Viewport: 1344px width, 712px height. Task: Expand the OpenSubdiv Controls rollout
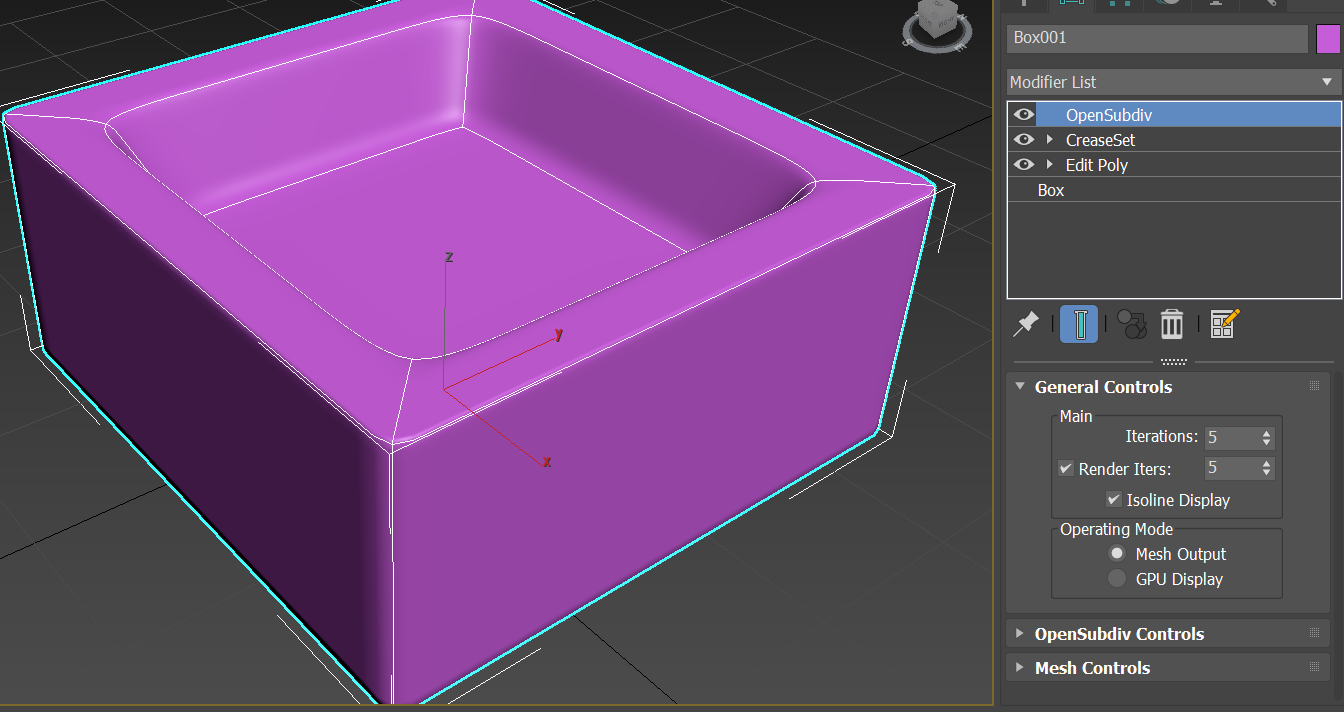(1019, 633)
